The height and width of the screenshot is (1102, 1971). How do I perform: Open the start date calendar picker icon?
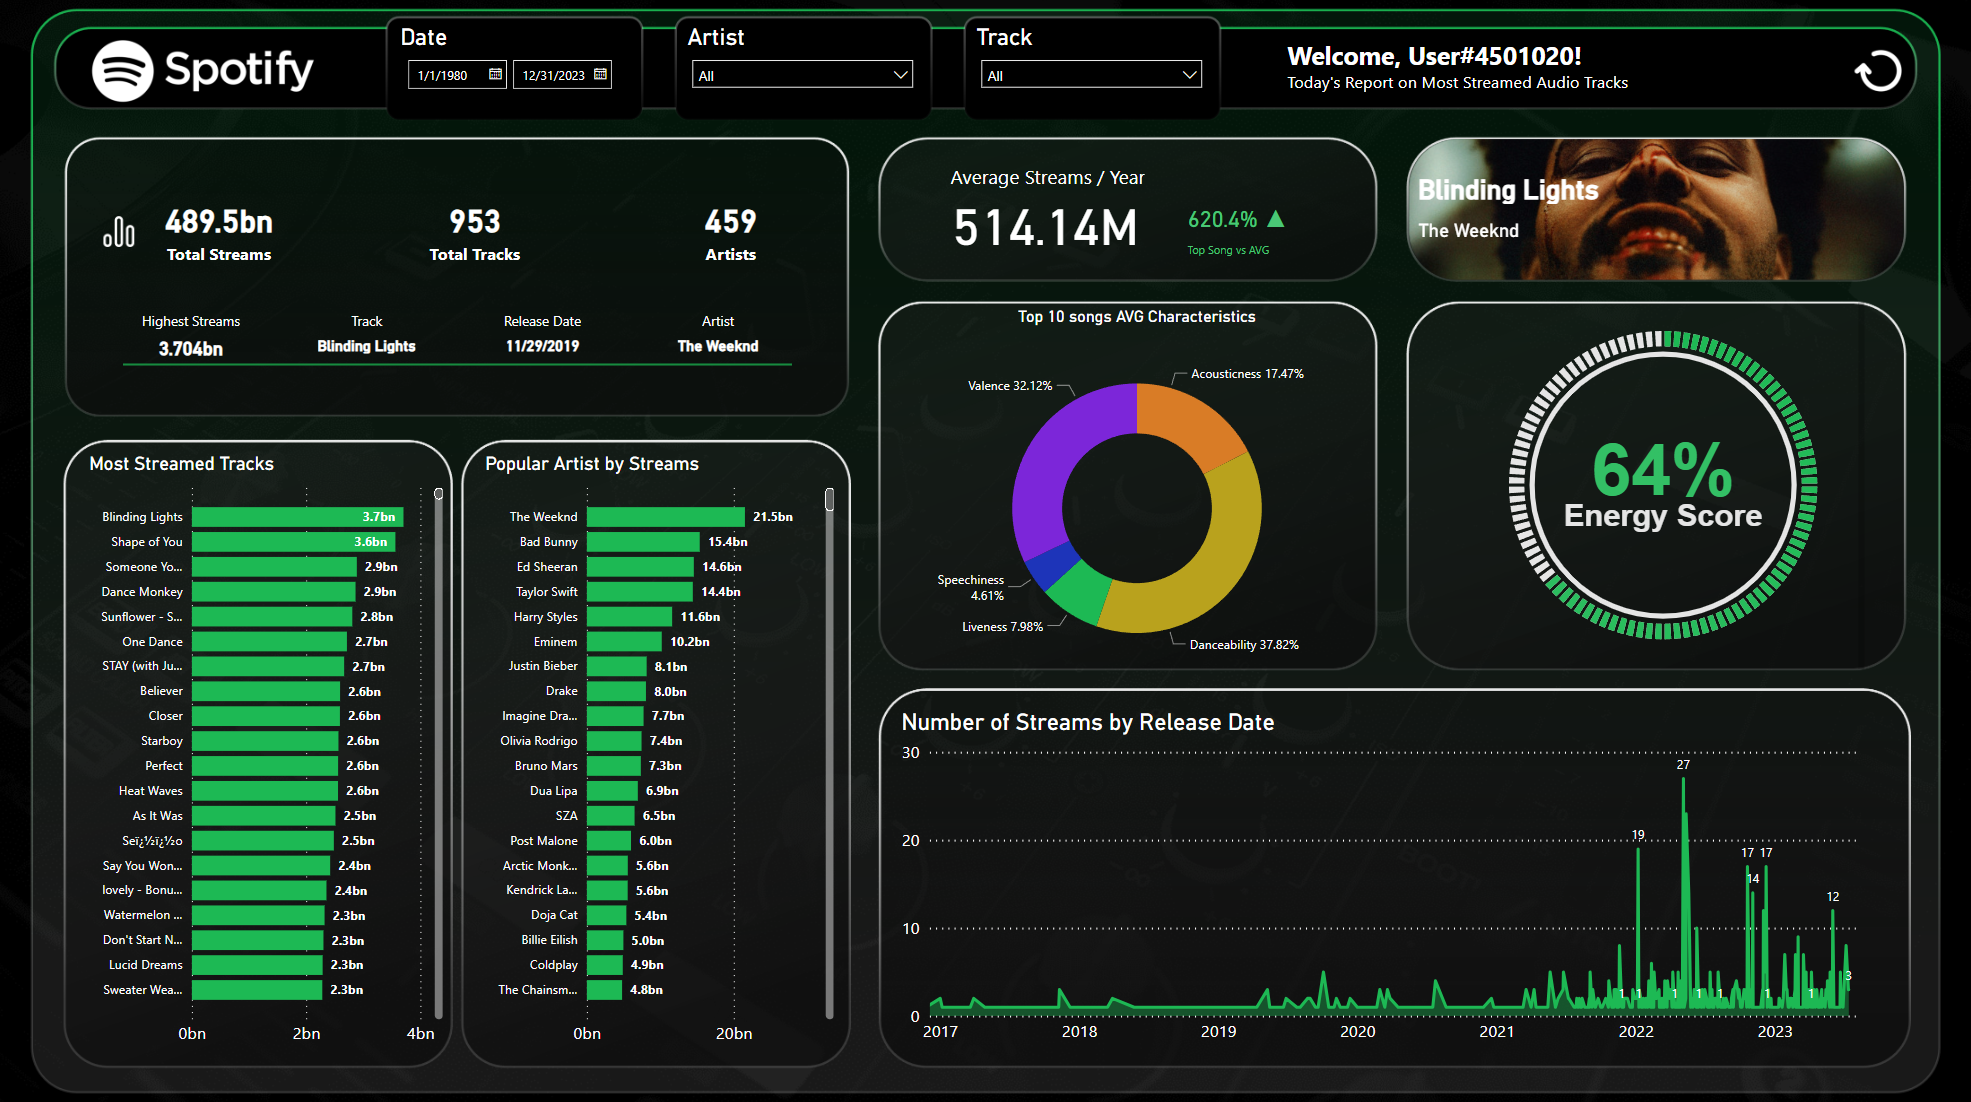point(495,74)
